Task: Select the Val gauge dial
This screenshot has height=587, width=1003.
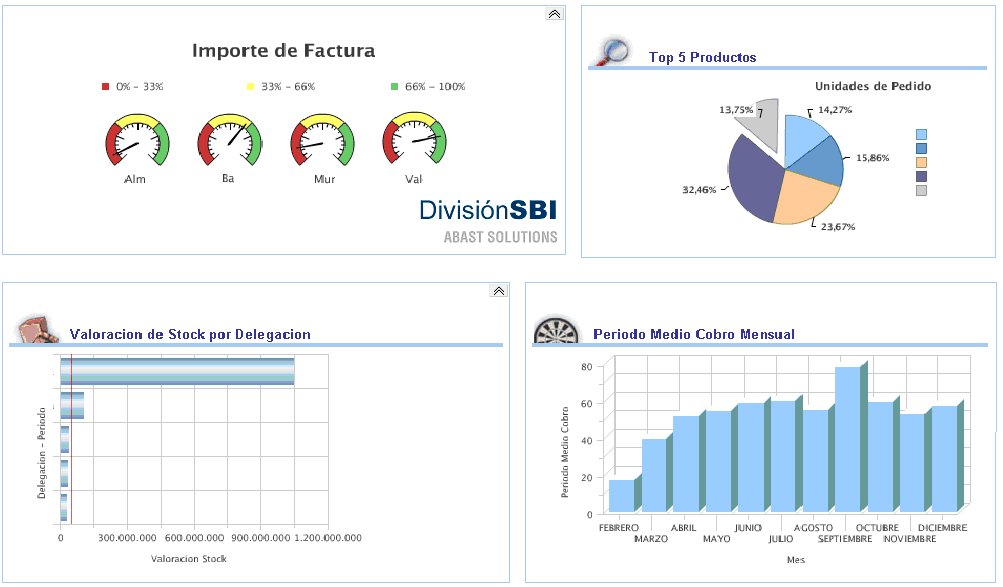Action: pyautogui.click(x=415, y=142)
